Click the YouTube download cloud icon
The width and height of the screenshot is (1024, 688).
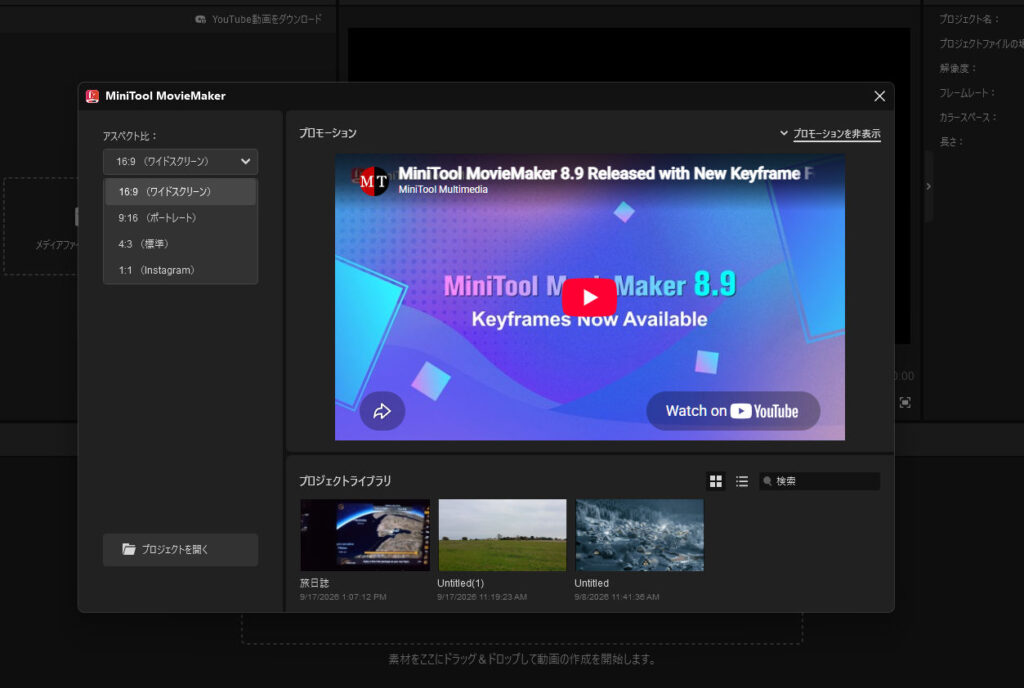click(200, 20)
